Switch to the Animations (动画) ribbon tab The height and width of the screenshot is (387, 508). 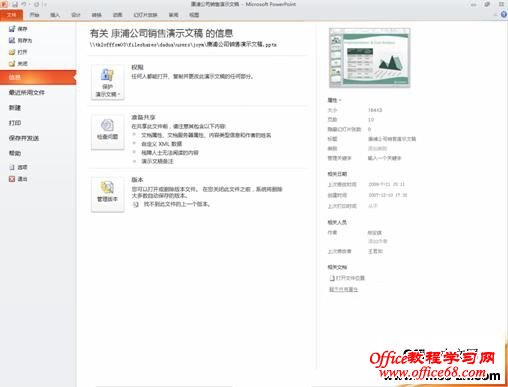pyautogui.click(x=117, y=15)
